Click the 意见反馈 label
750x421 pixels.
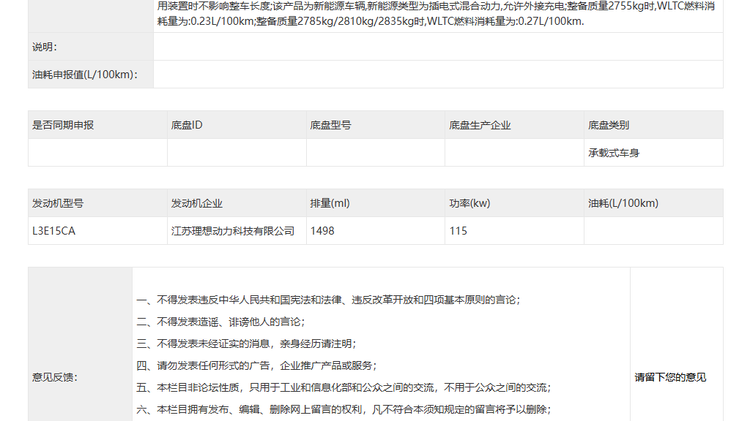pyautogui.click(x=55, y=377)
